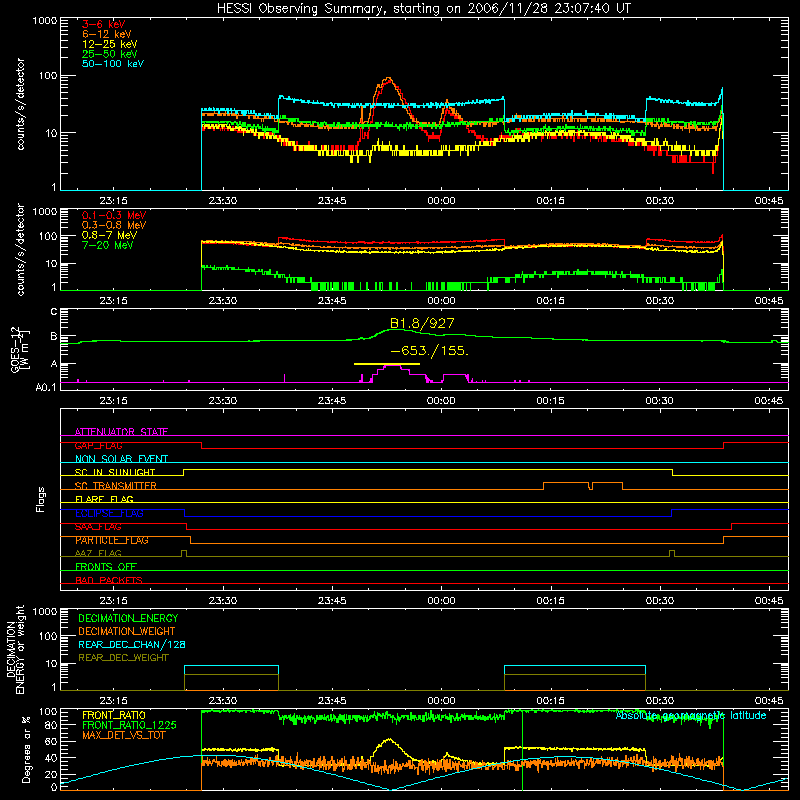Click the -653./155. position annotation

[x=430, y=351]
